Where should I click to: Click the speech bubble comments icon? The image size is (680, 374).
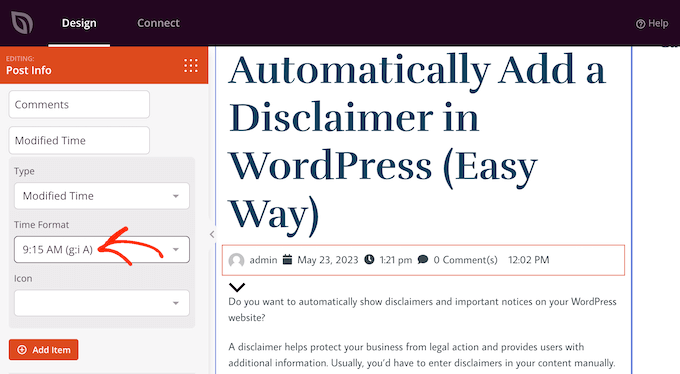pyautogui.click(x=422, y=259)
